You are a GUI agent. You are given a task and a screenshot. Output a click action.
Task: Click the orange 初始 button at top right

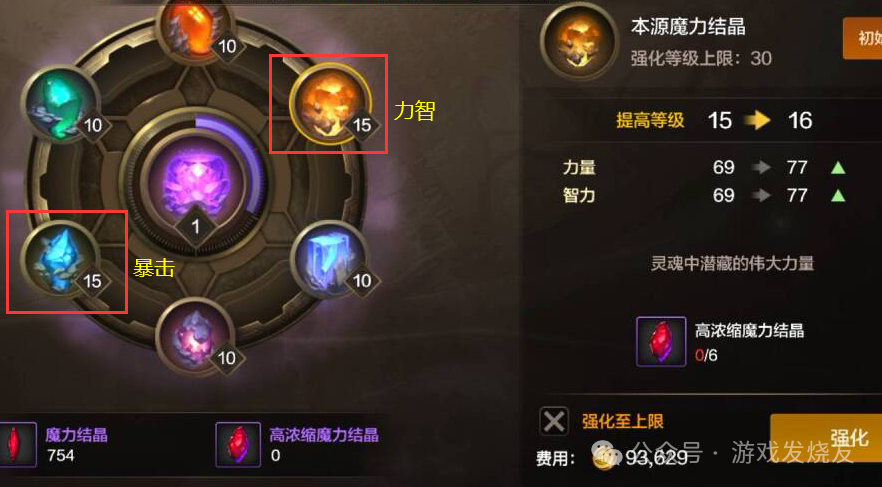click(x=862, y=38)
